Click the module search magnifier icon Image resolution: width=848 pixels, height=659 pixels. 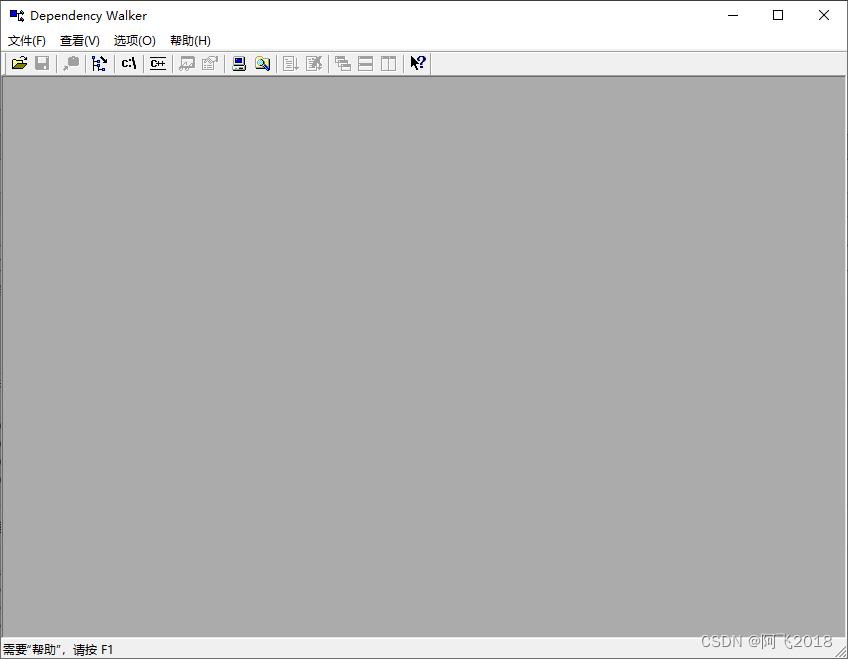coord(262,63)
